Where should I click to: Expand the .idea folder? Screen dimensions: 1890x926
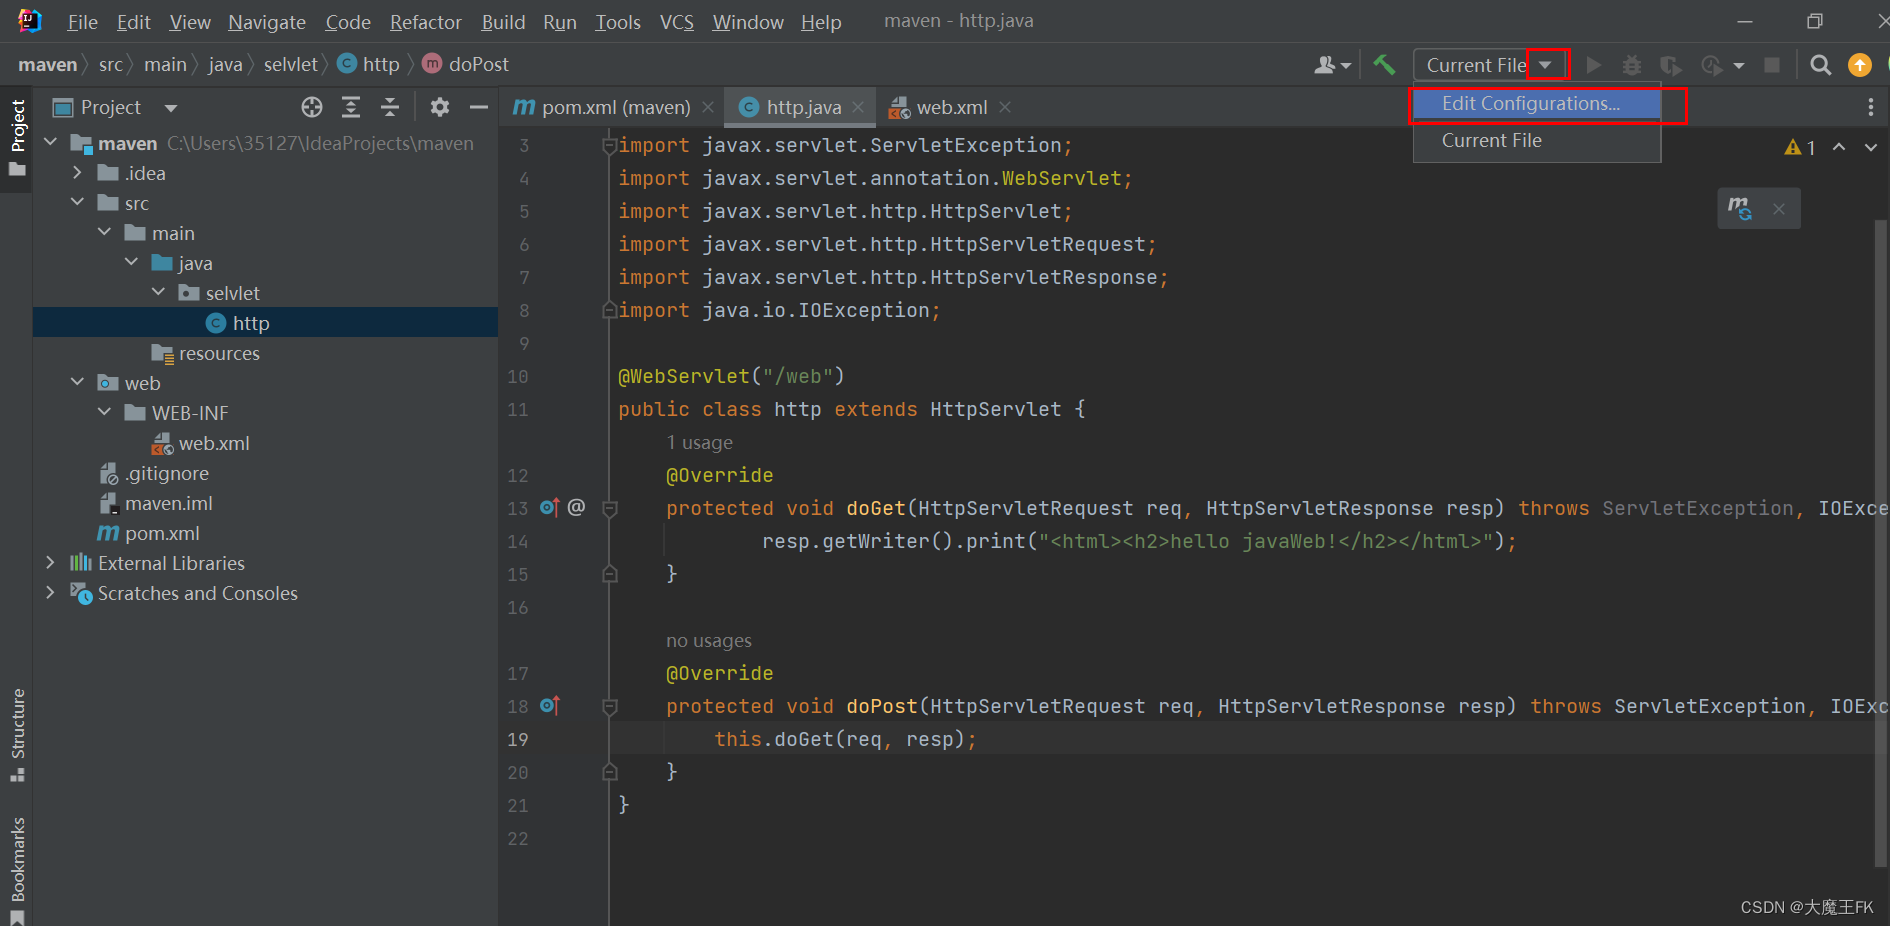78,172
